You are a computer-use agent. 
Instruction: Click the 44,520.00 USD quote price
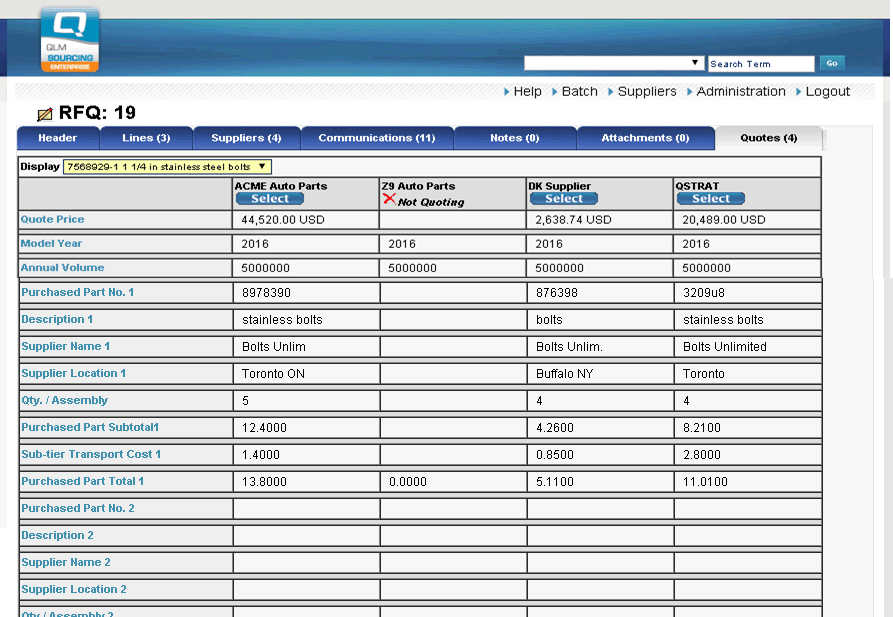282,220
